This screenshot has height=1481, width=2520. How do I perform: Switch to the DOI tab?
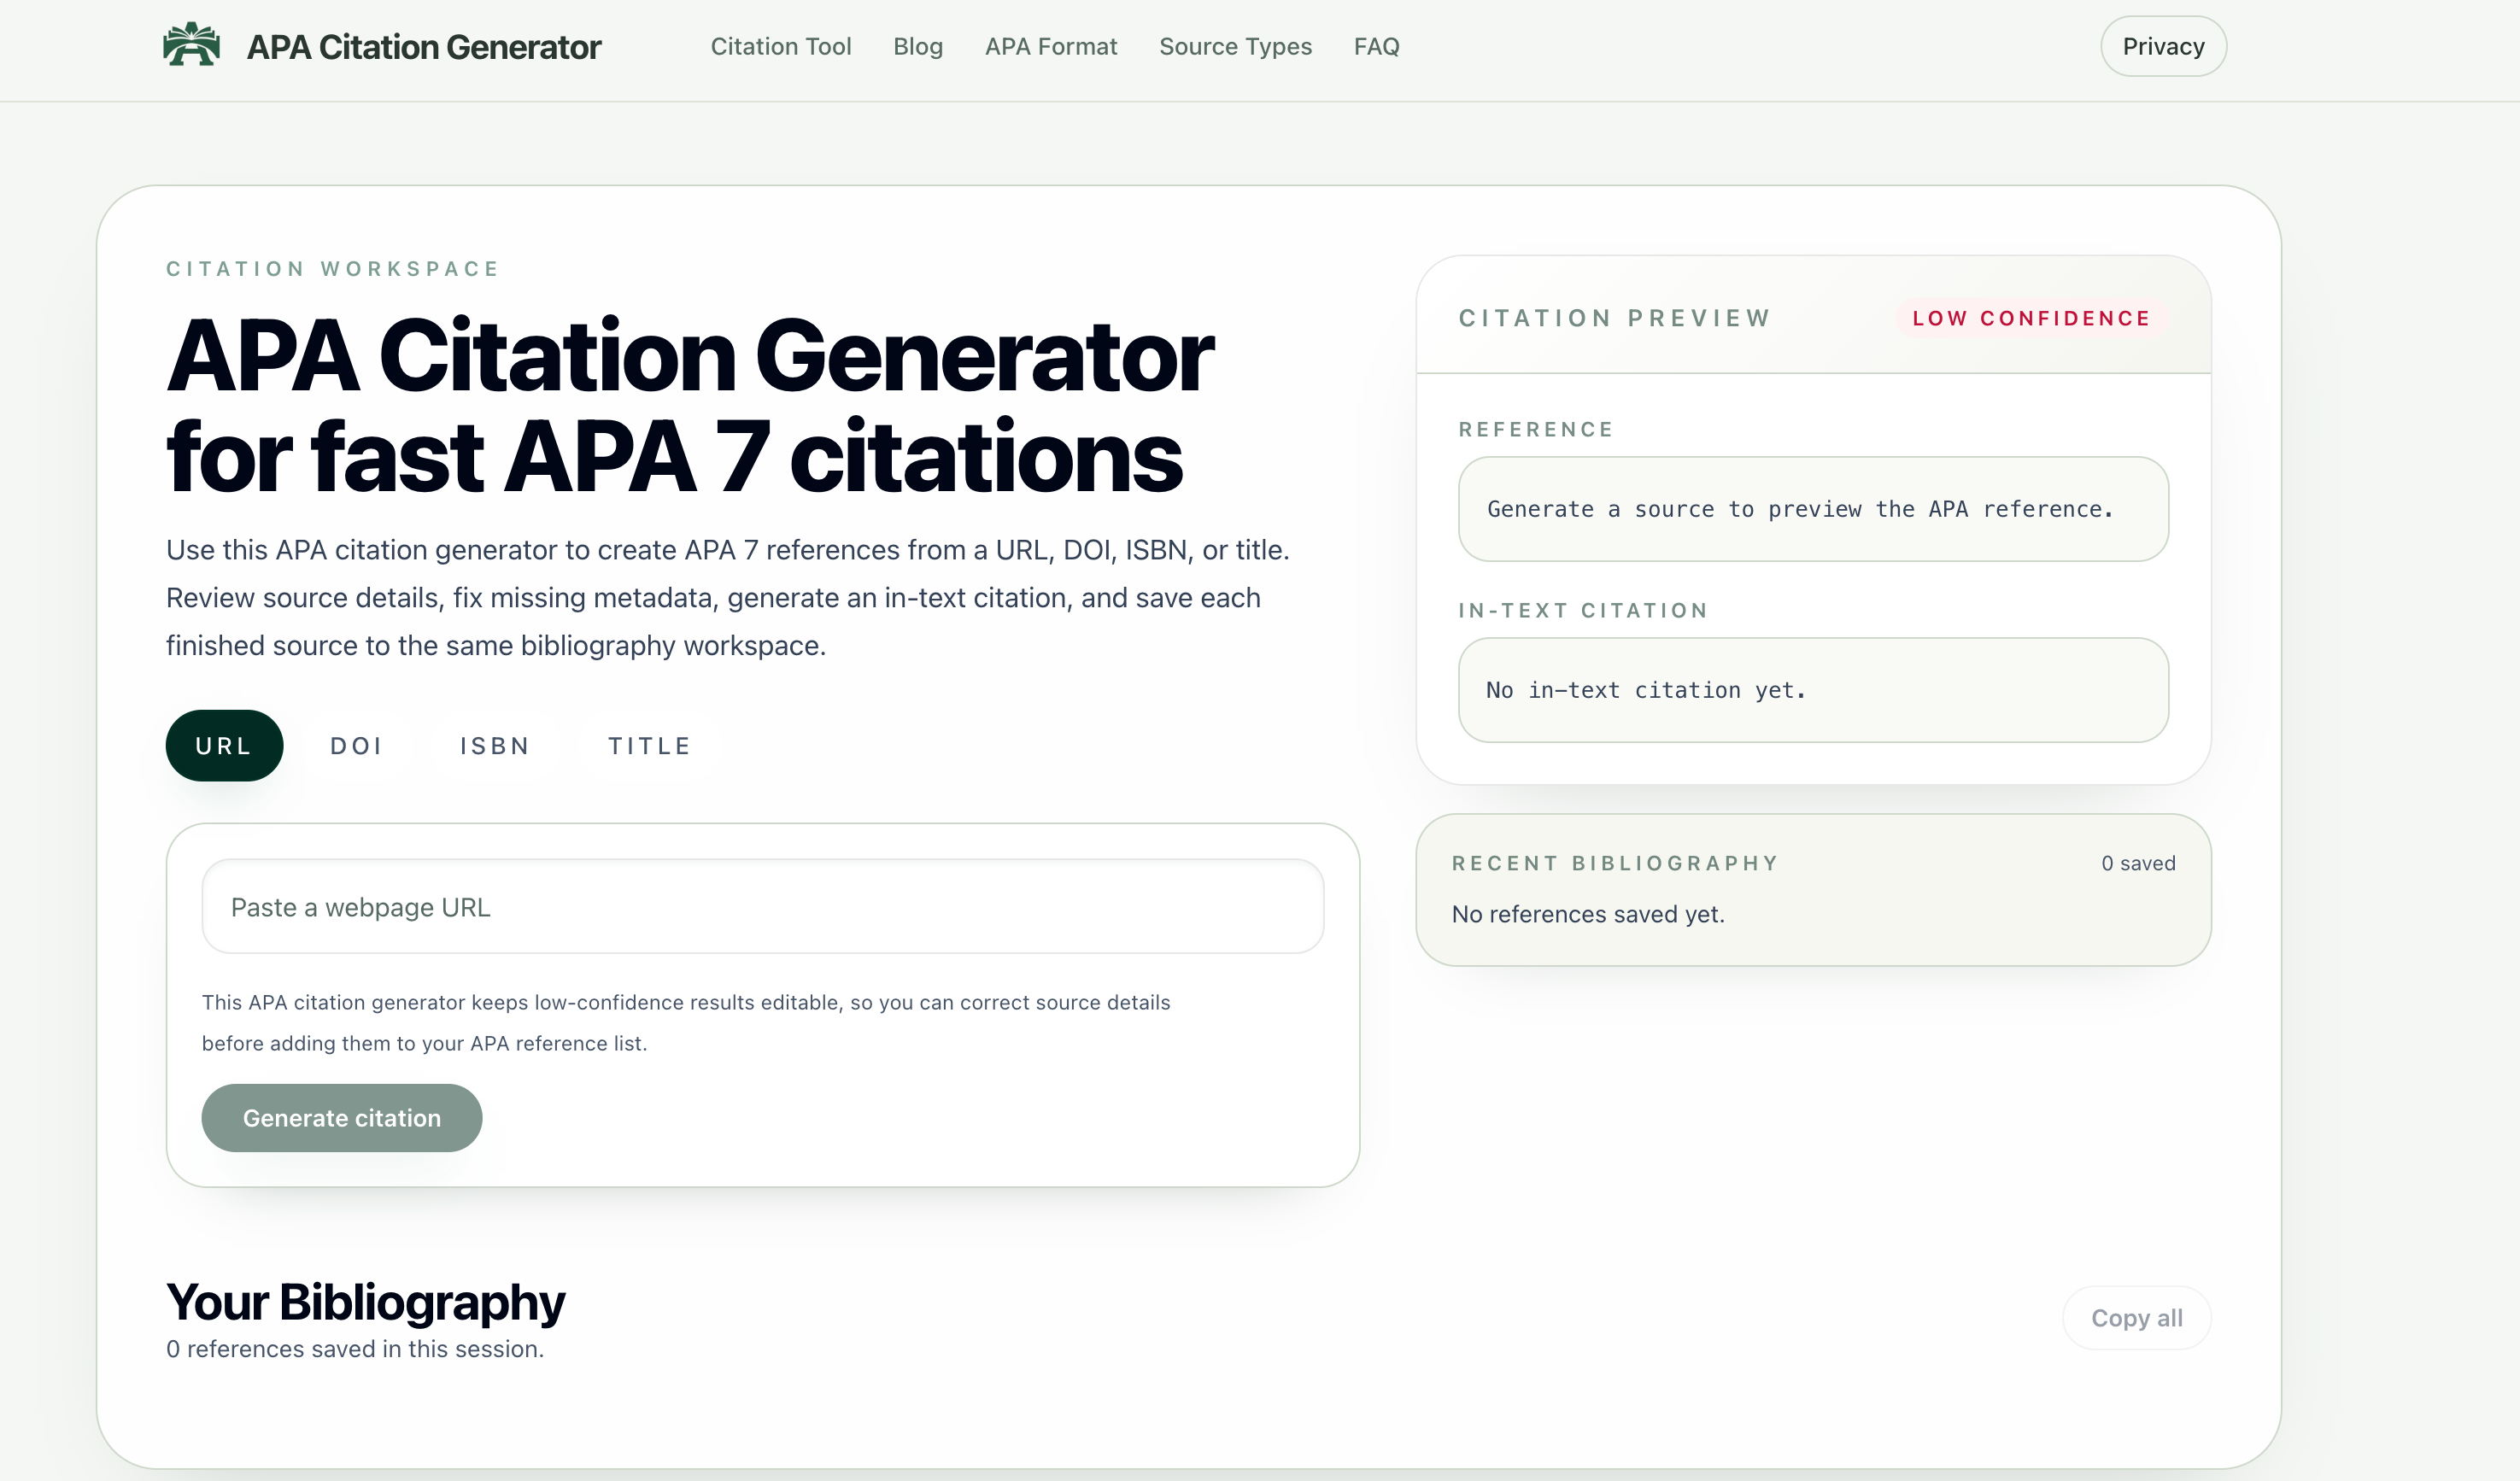pyautogui.click(x=357, y=746)
